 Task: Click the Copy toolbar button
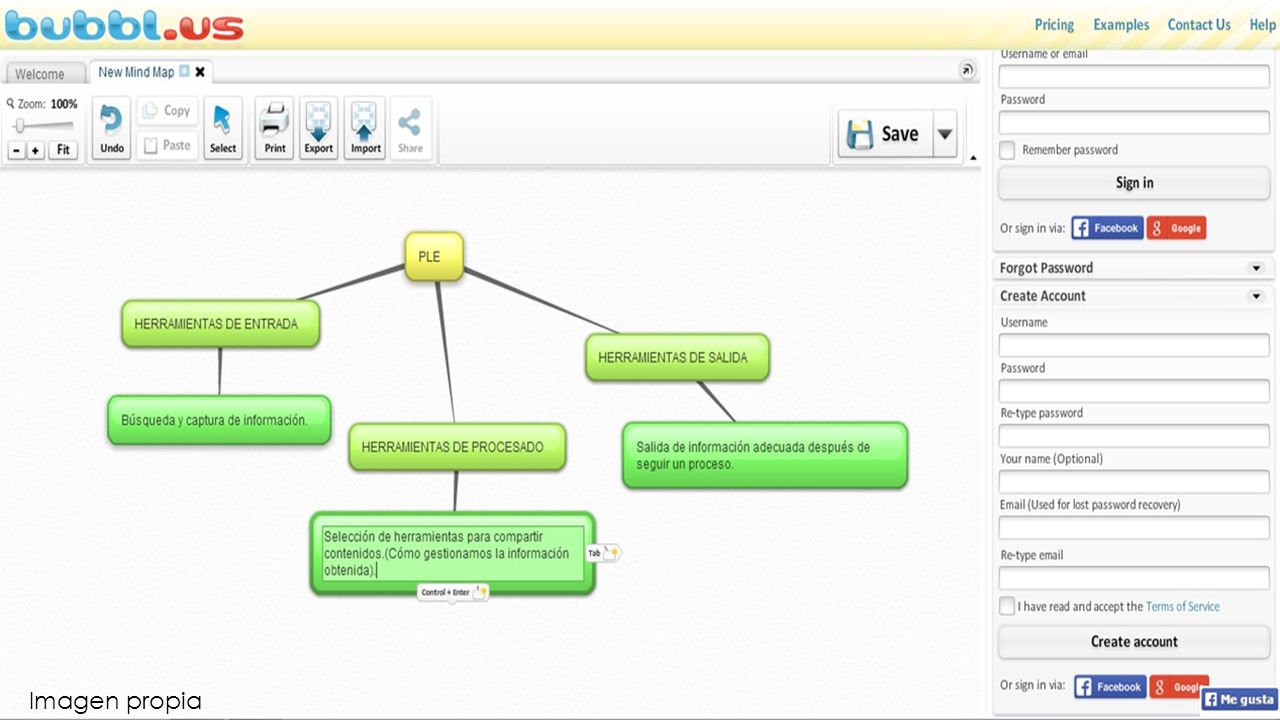pos(167,111)
